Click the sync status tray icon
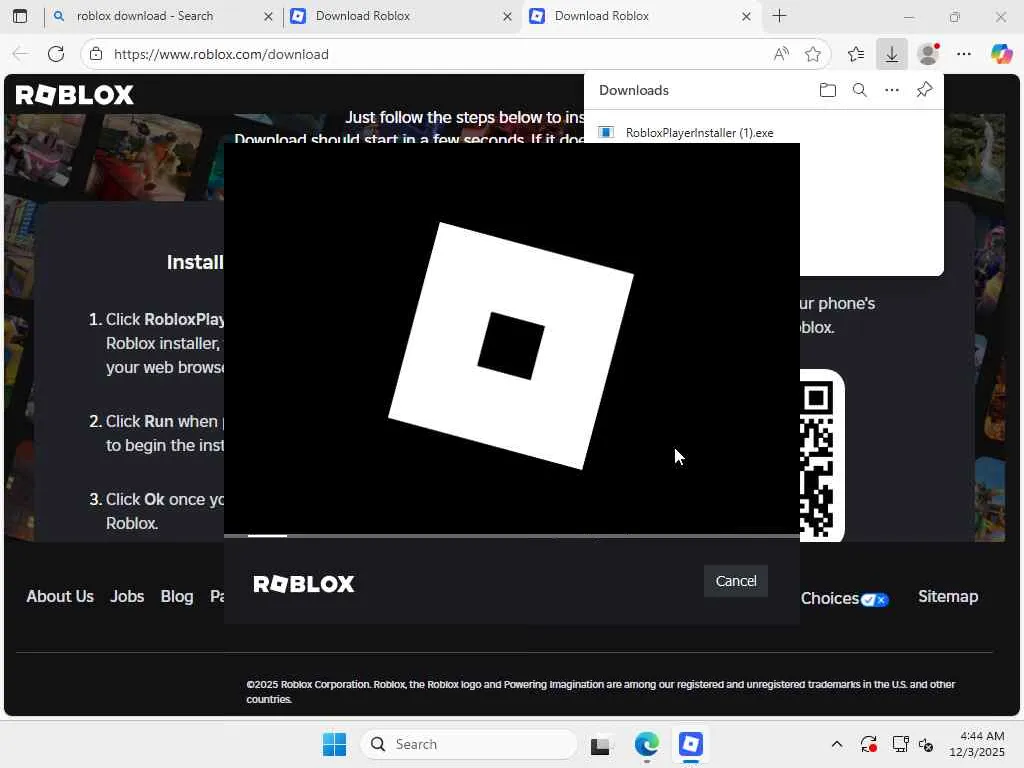Screen dimensions: 1024x768 pyautogui.click(x=869, y=744)
